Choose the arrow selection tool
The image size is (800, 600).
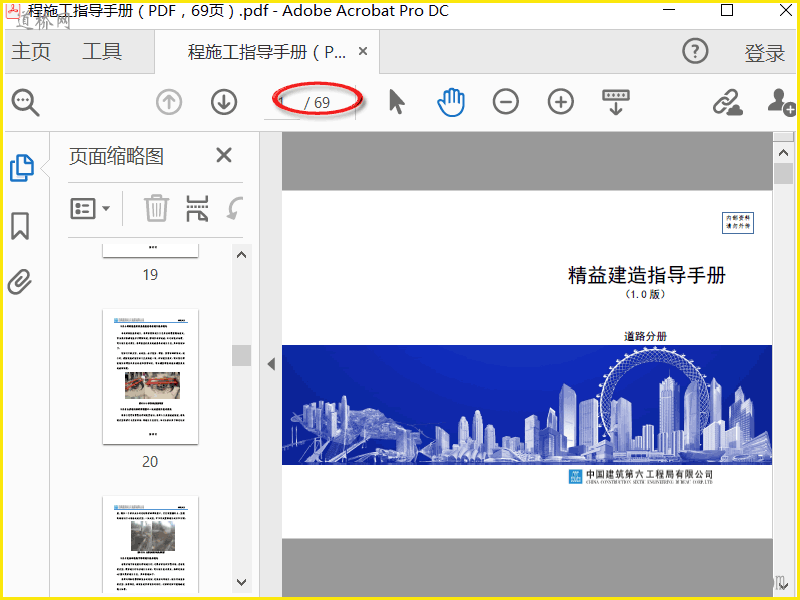(396, 102)
